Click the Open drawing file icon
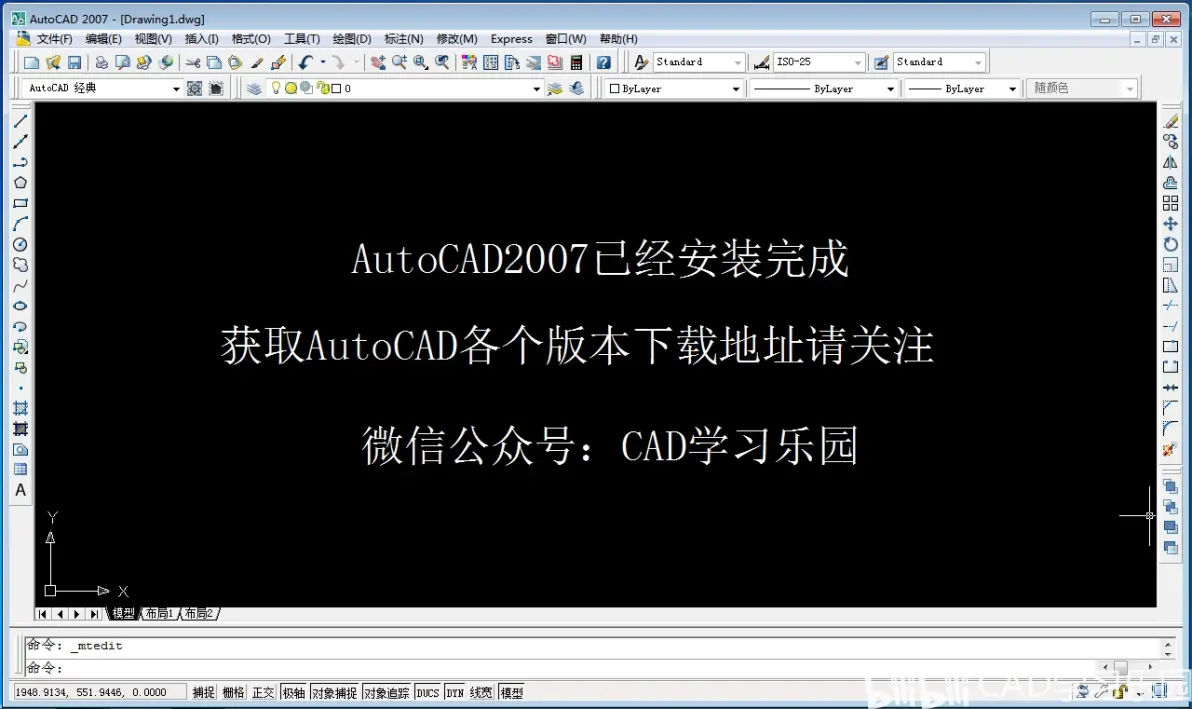This screenshot has height=709, width=1192. point(52,62)
